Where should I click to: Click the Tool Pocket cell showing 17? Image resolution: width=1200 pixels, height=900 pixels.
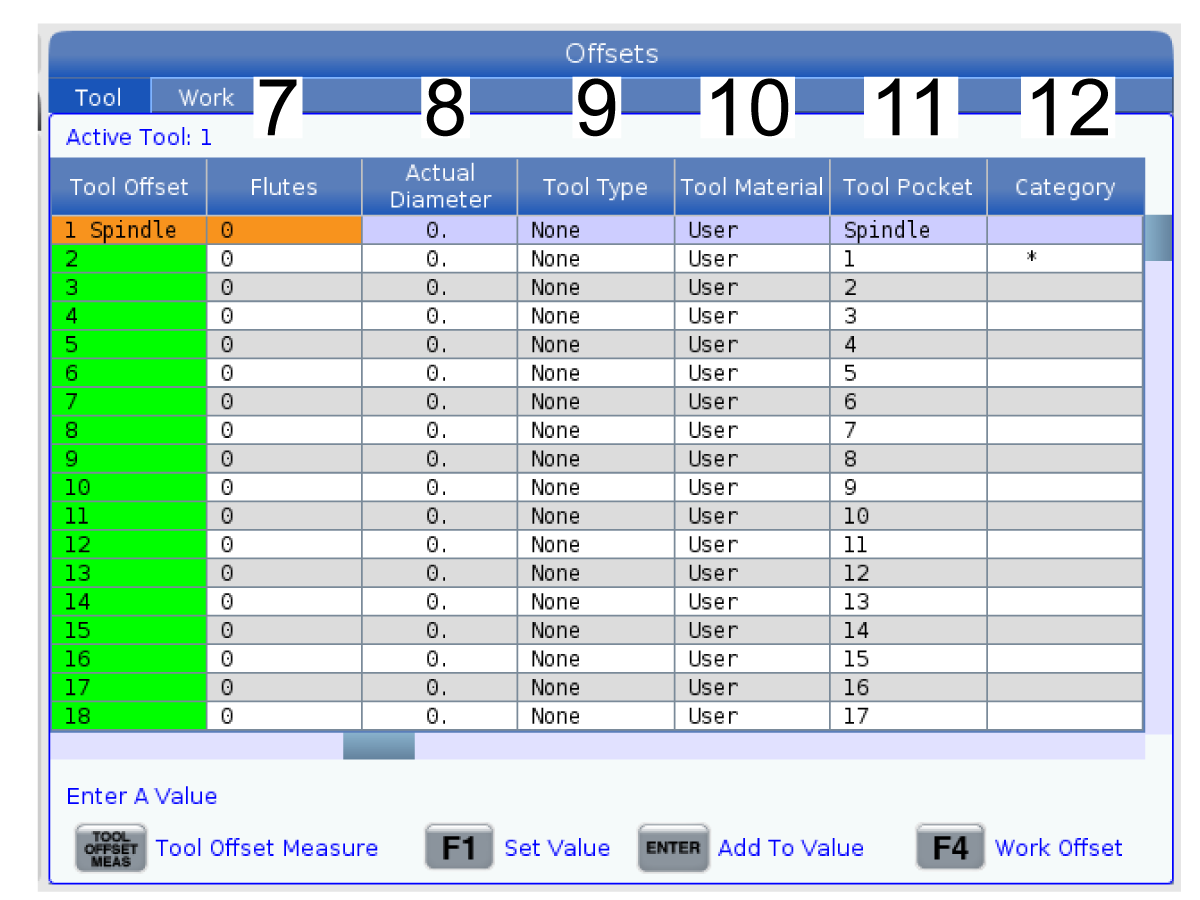point(908,716)
